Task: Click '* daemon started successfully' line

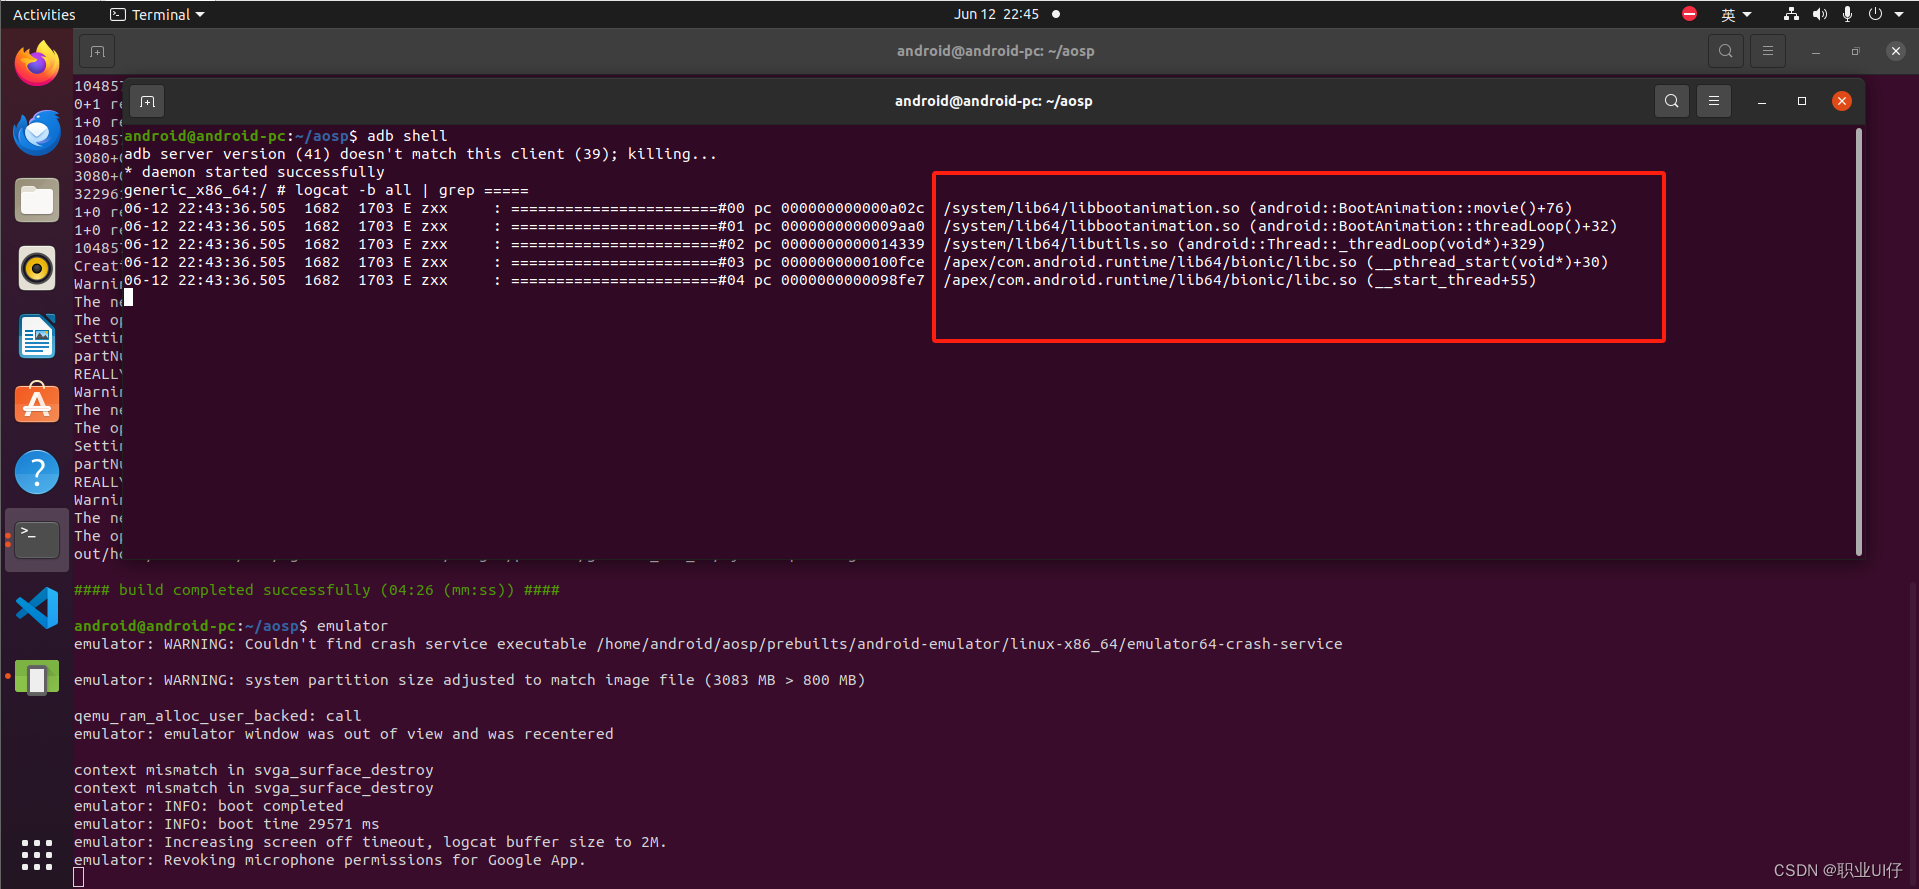Action: (254, 172)
